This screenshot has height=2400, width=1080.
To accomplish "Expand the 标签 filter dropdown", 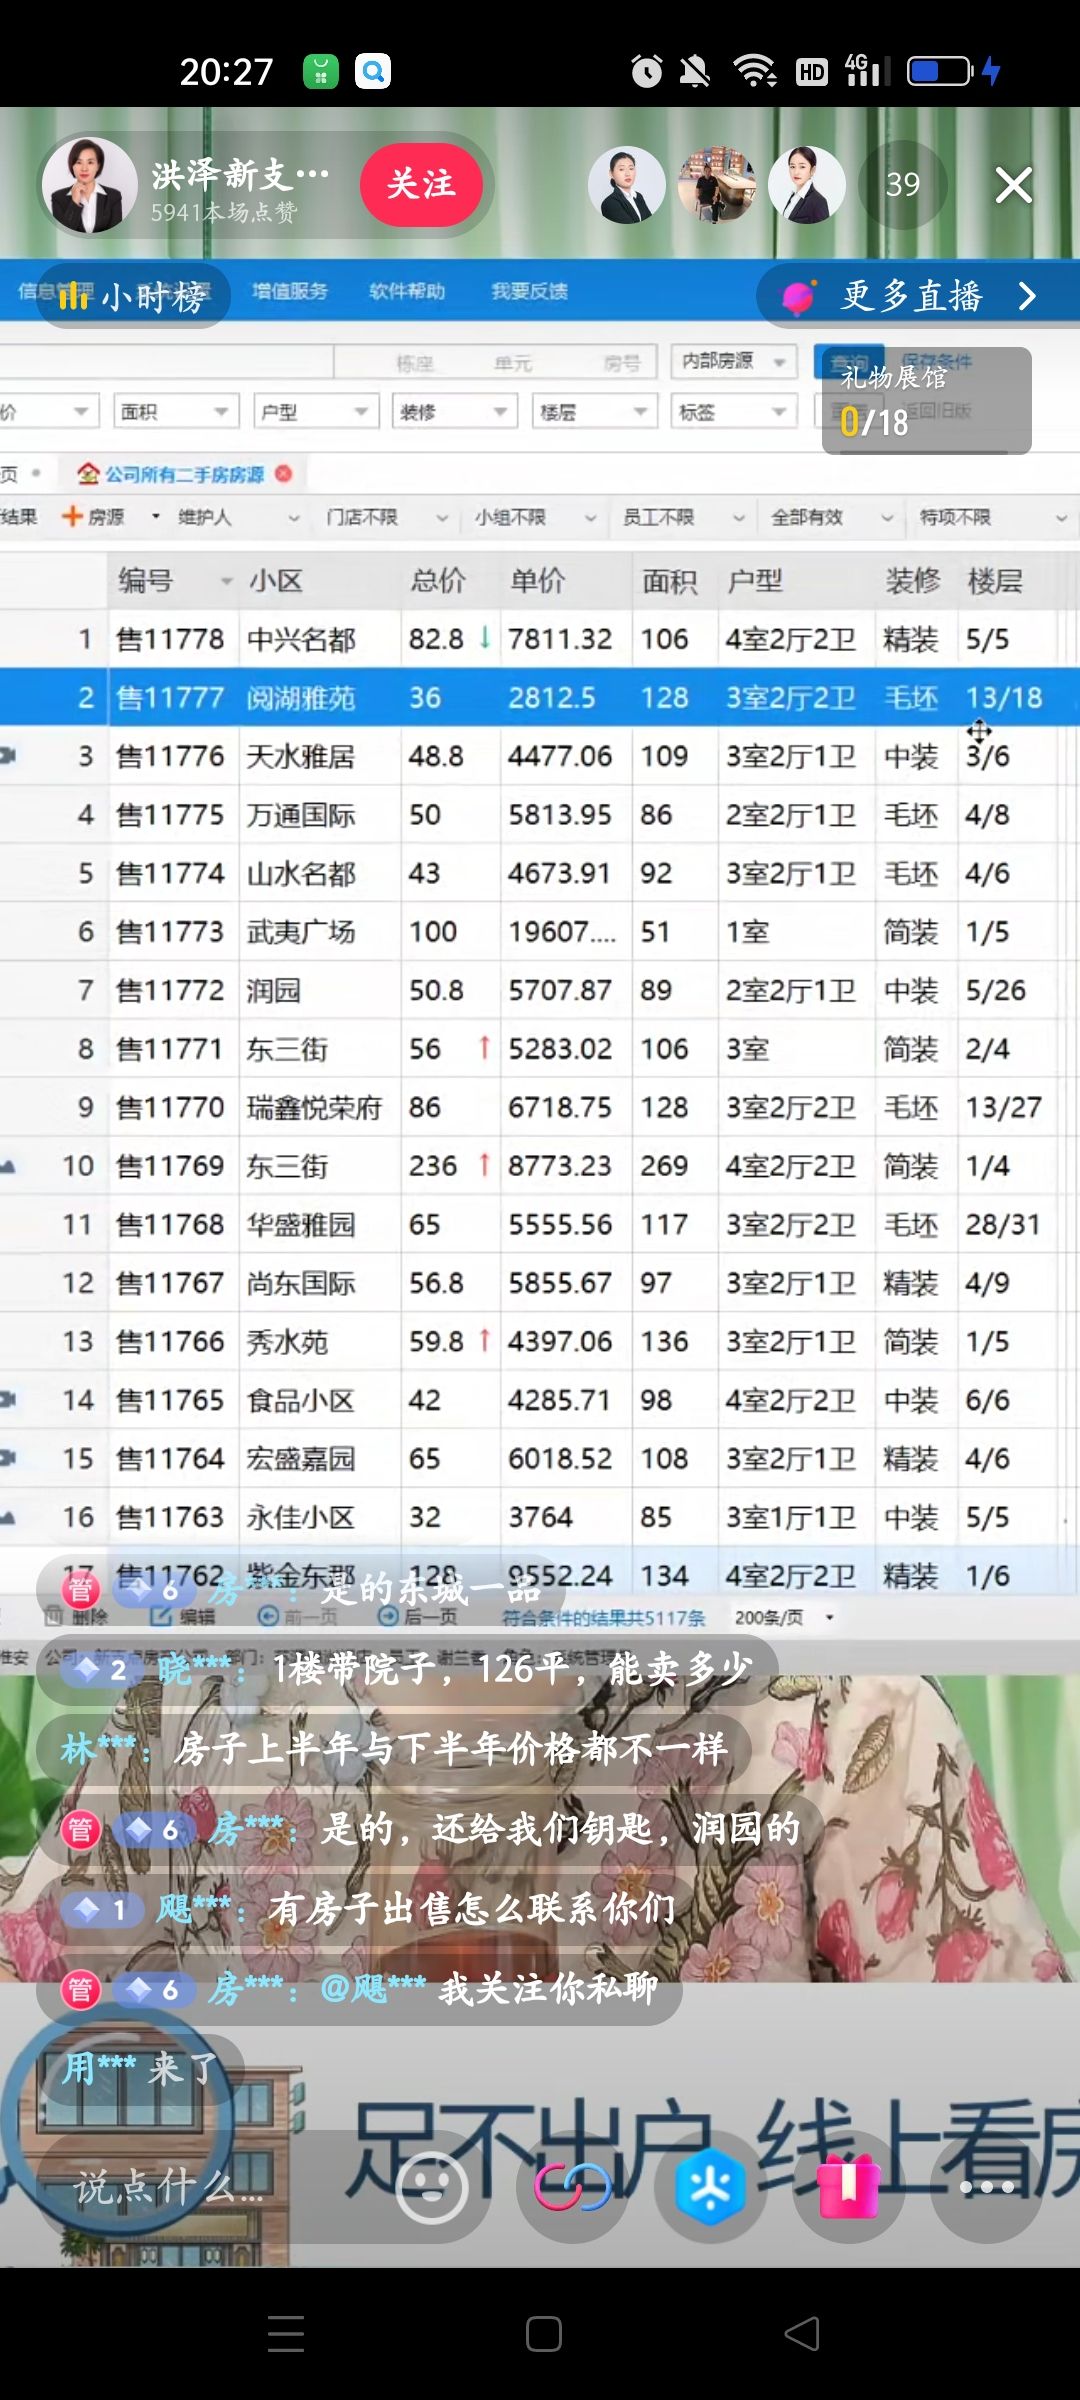I will (733, 411).
